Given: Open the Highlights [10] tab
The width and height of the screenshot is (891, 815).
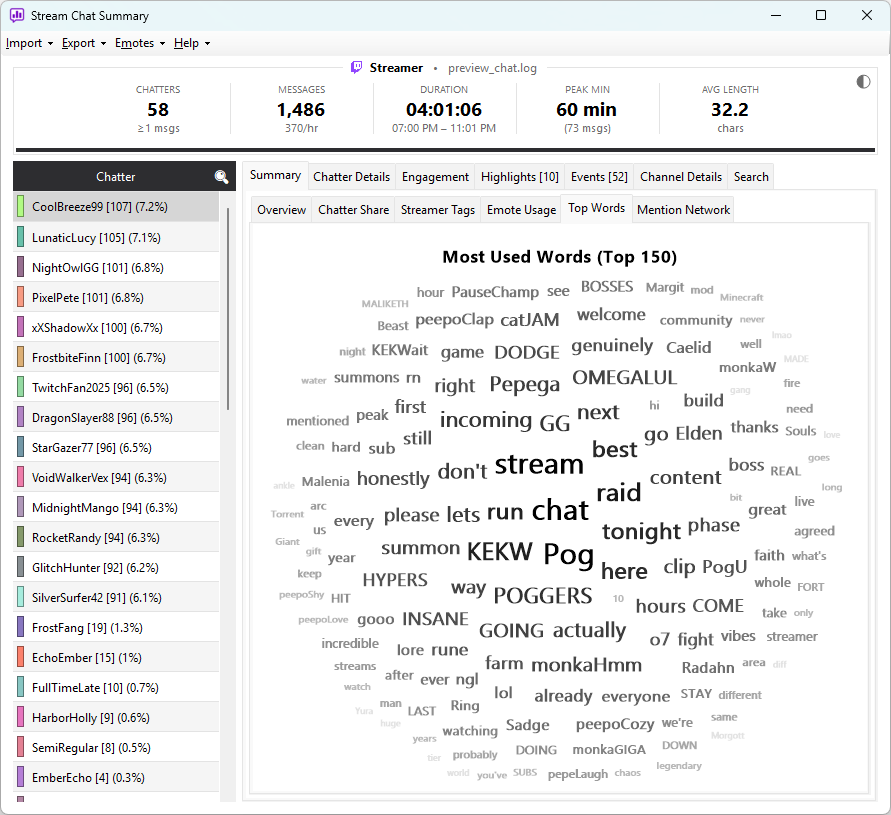Looking at the screenshot, I should (x=519, y=177).
